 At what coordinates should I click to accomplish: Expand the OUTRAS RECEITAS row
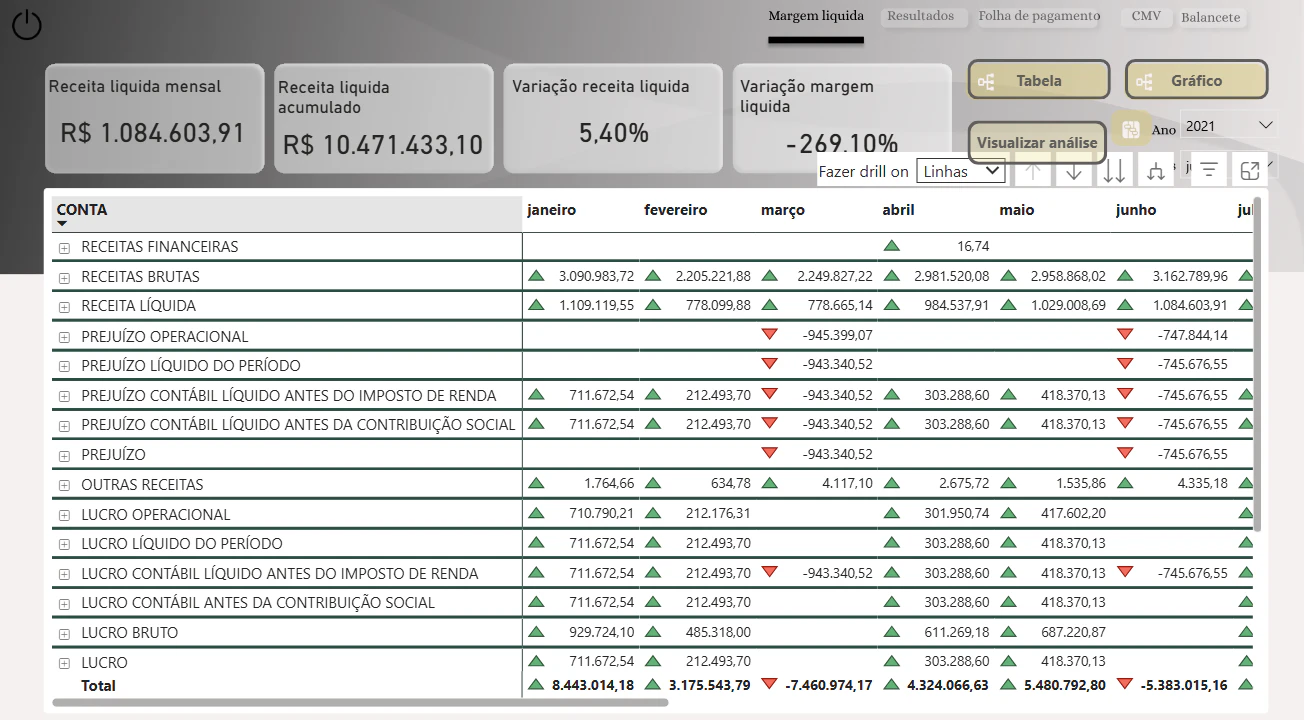tap(64, 485)
